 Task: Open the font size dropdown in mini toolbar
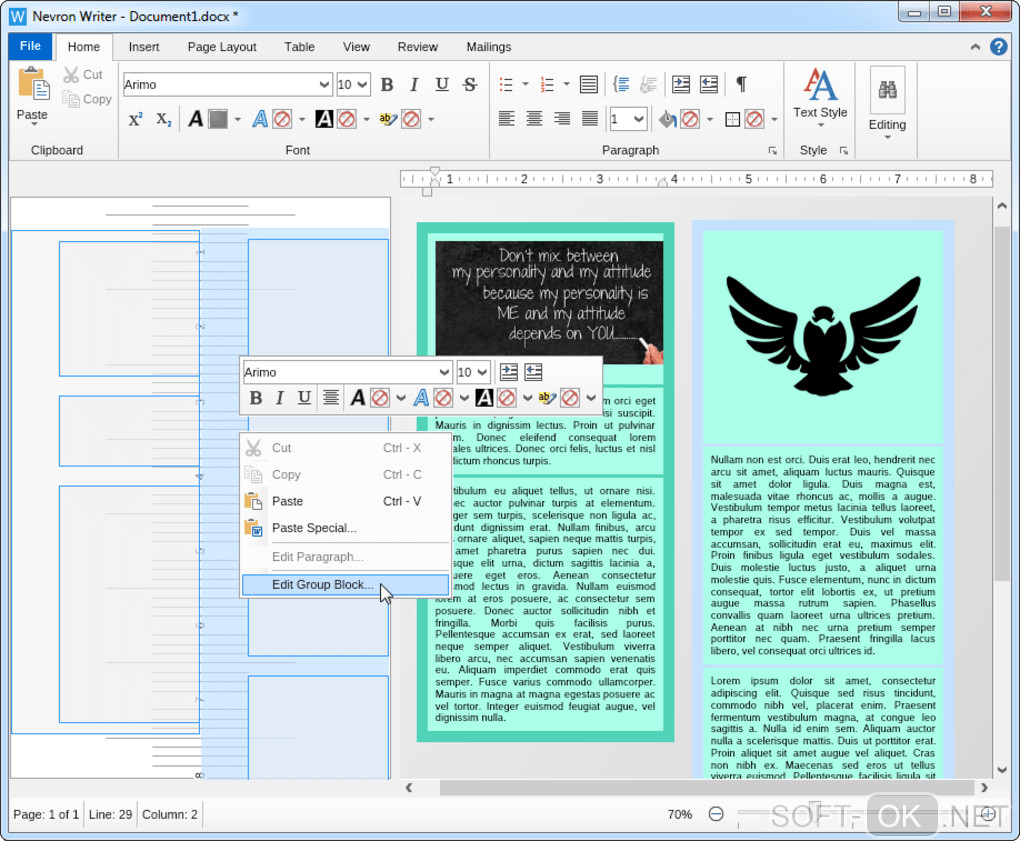click(480, 372)
